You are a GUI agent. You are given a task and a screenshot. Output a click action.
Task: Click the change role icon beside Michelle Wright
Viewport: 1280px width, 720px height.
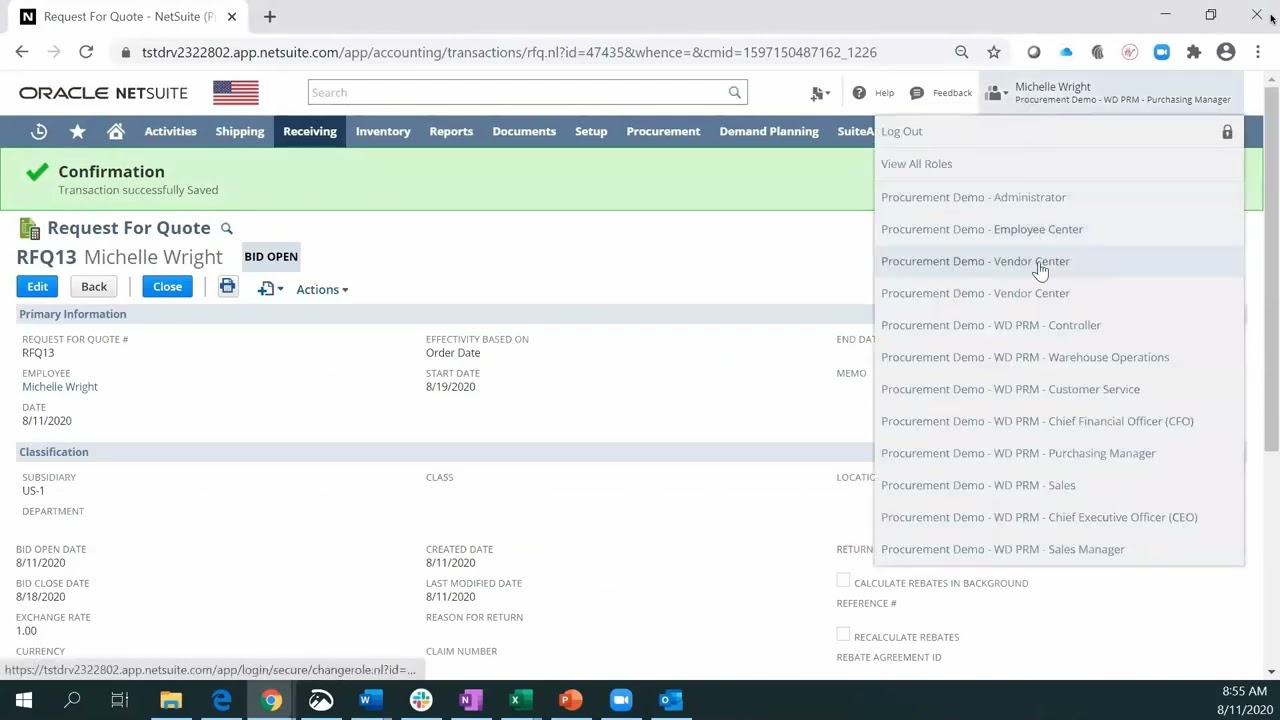[996, 93]
